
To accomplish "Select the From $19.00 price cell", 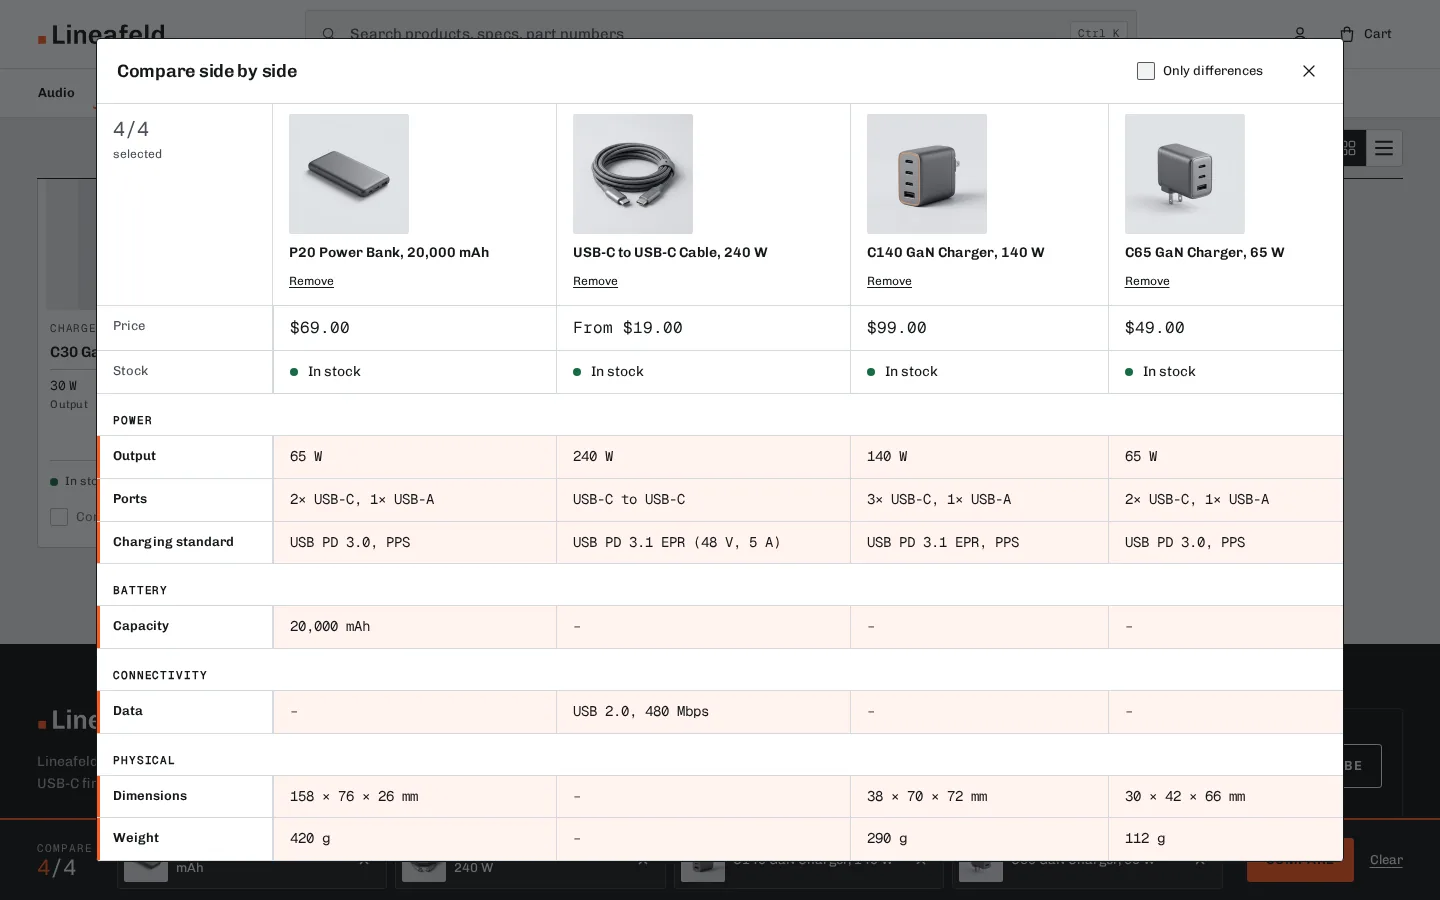I will click(703, 328).
